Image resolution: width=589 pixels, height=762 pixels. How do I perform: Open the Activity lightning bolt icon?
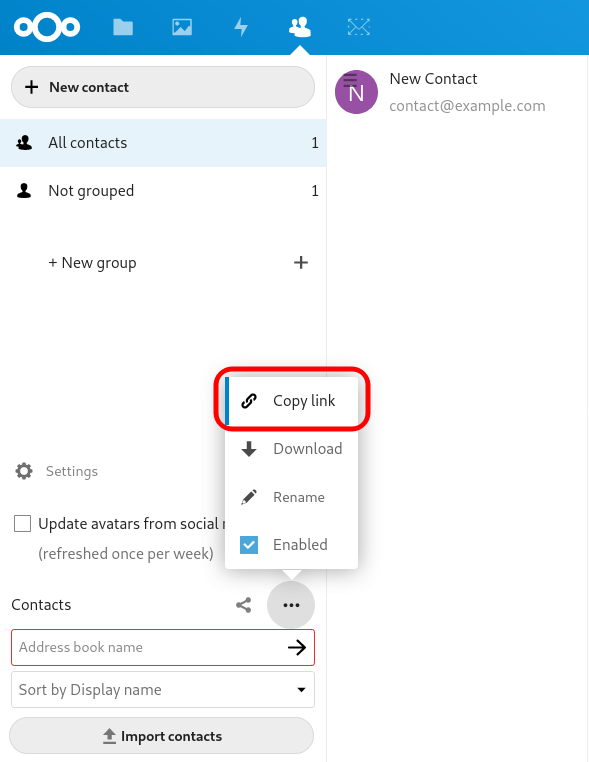click(x=241, y=27)
